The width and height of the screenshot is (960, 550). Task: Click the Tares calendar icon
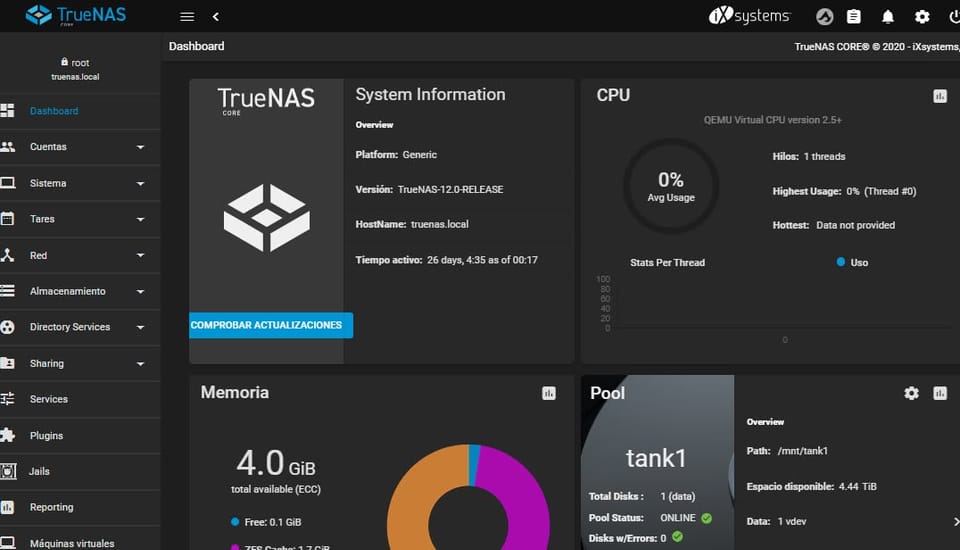7,219
